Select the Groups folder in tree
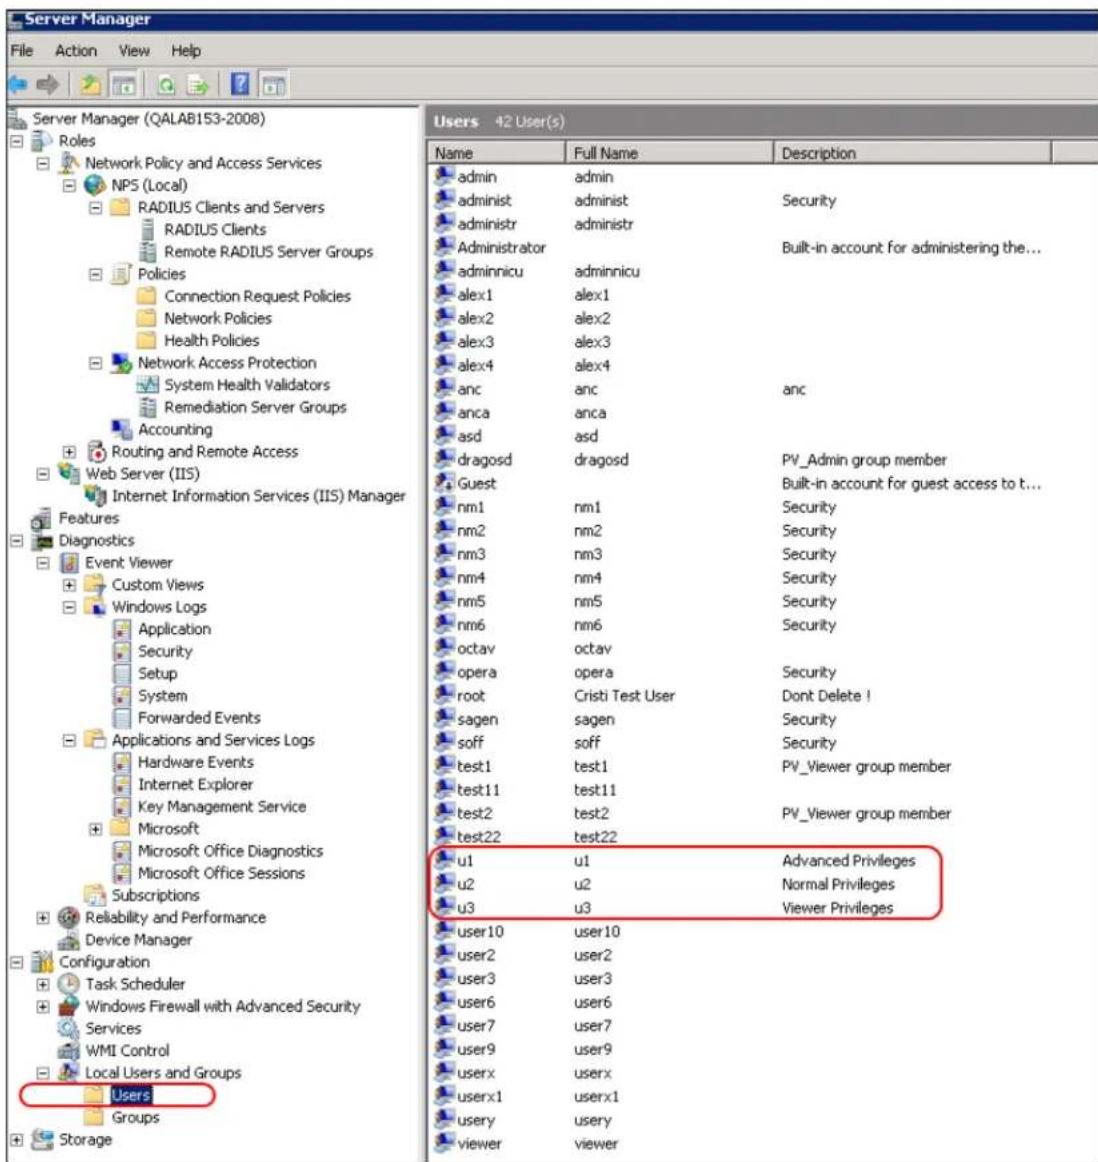Screen dimensions: 1098x1162 click(135, 1117)
